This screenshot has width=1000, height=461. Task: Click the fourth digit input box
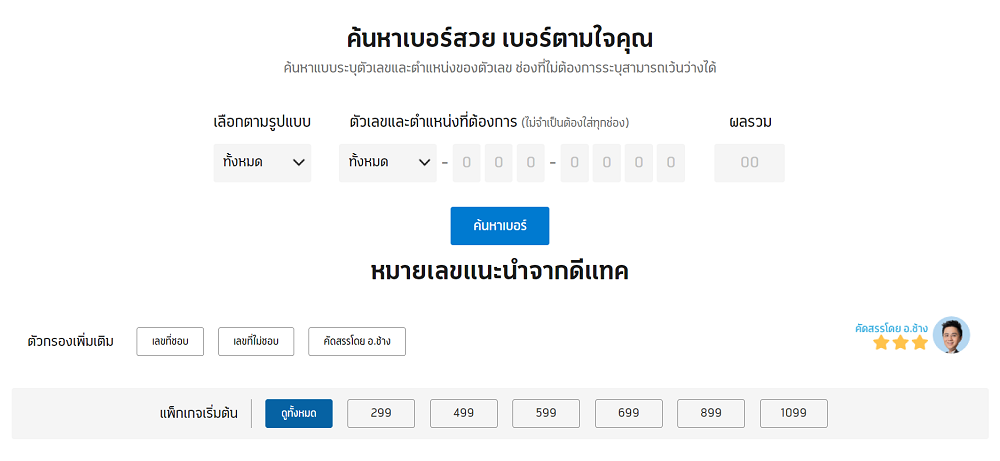575,163
